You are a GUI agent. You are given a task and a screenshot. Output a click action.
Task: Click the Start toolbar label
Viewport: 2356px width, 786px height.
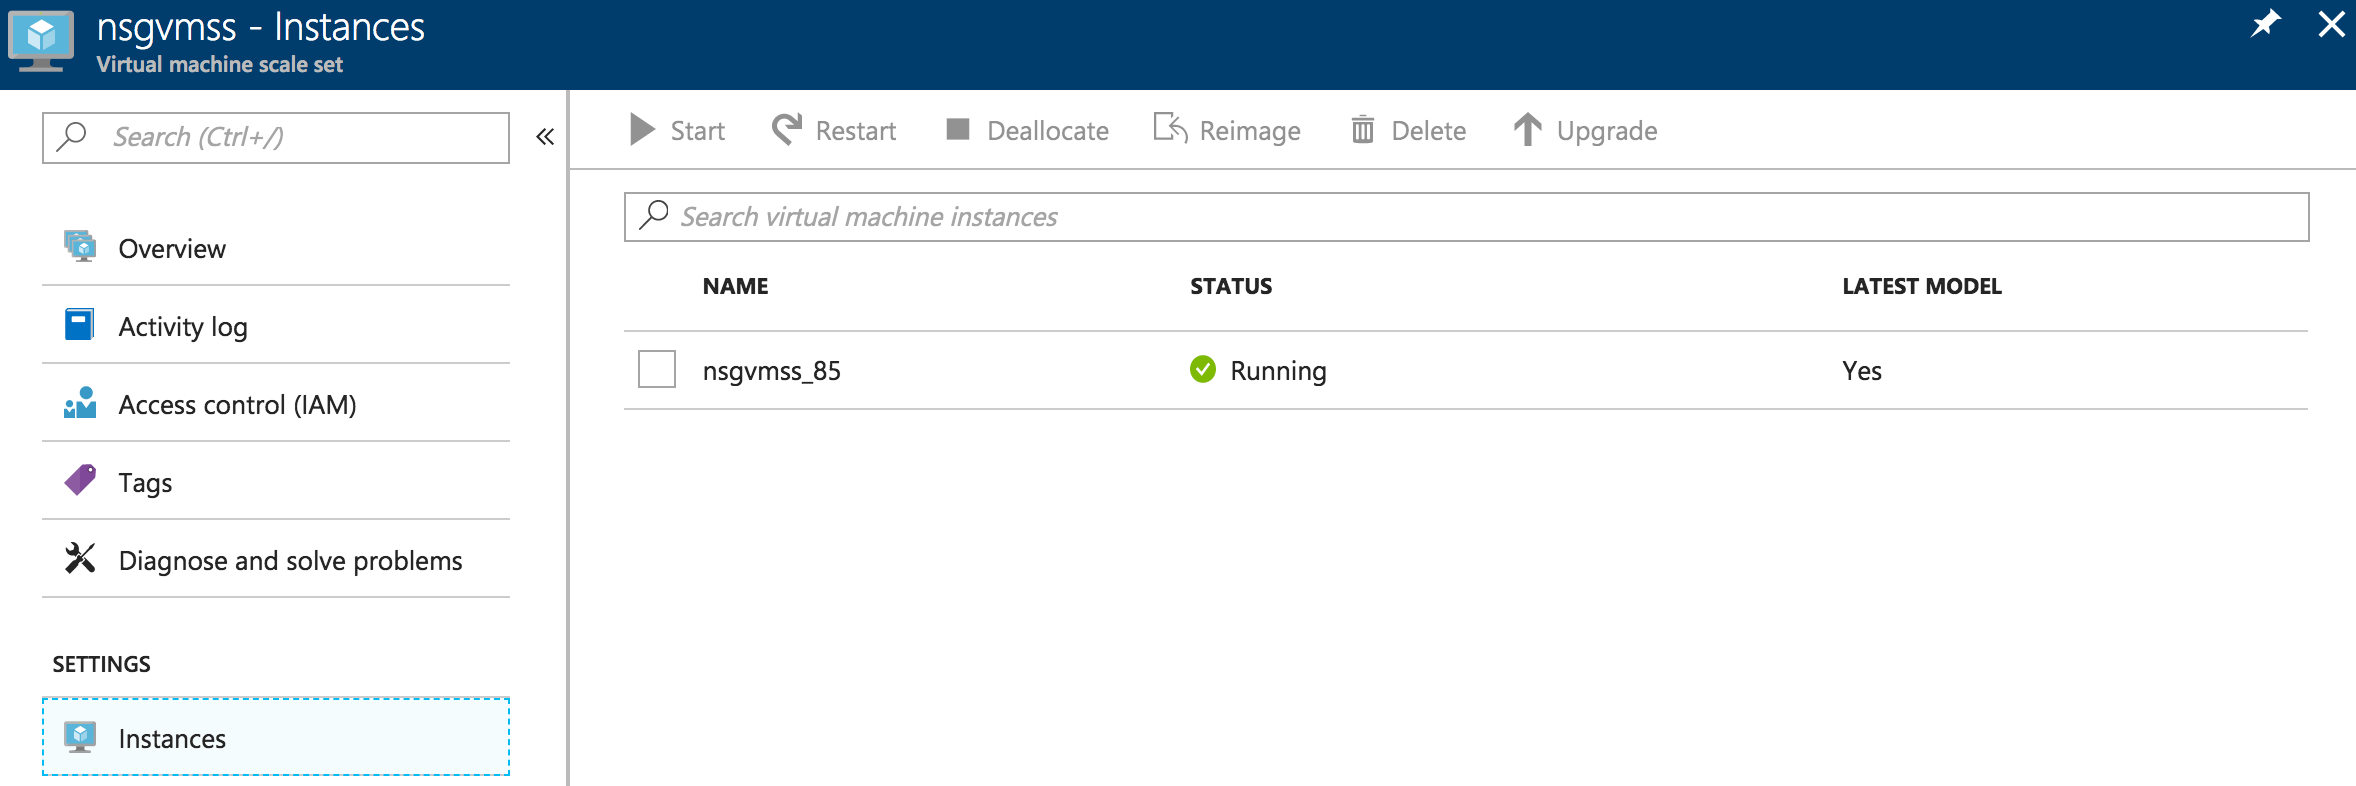[697, 131]
